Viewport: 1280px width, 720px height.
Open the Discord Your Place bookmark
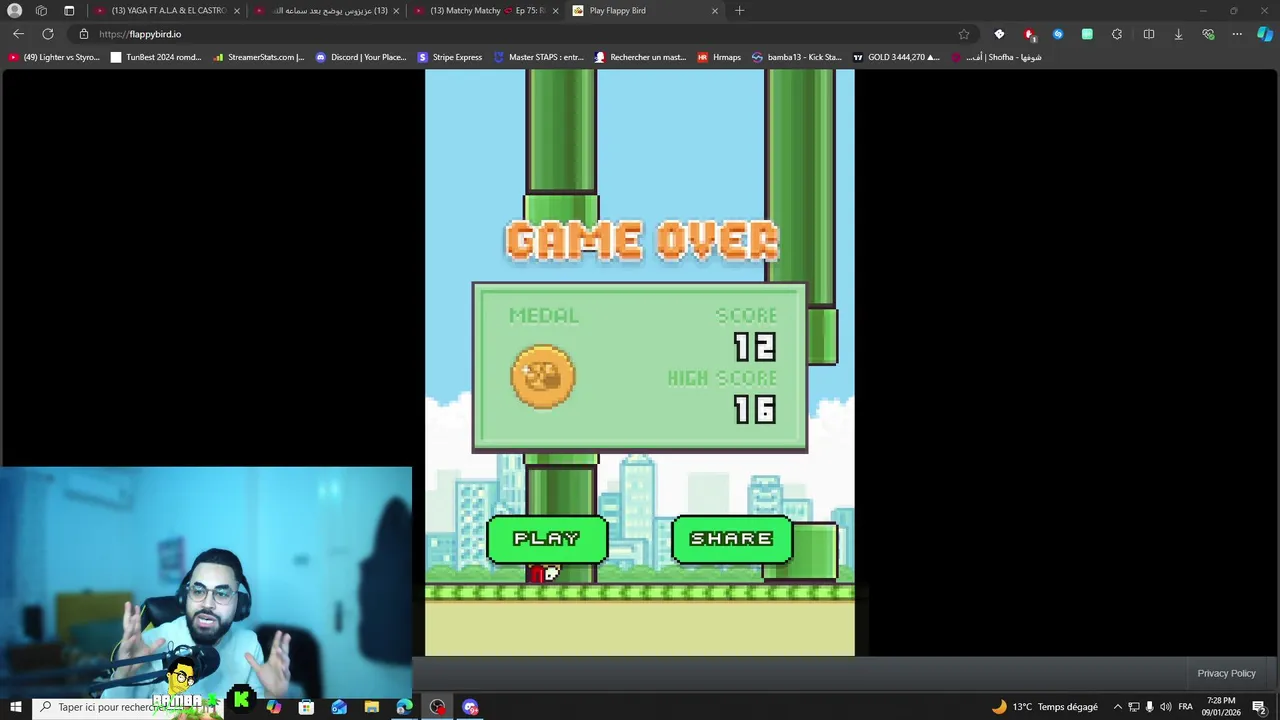coord(361,57)
